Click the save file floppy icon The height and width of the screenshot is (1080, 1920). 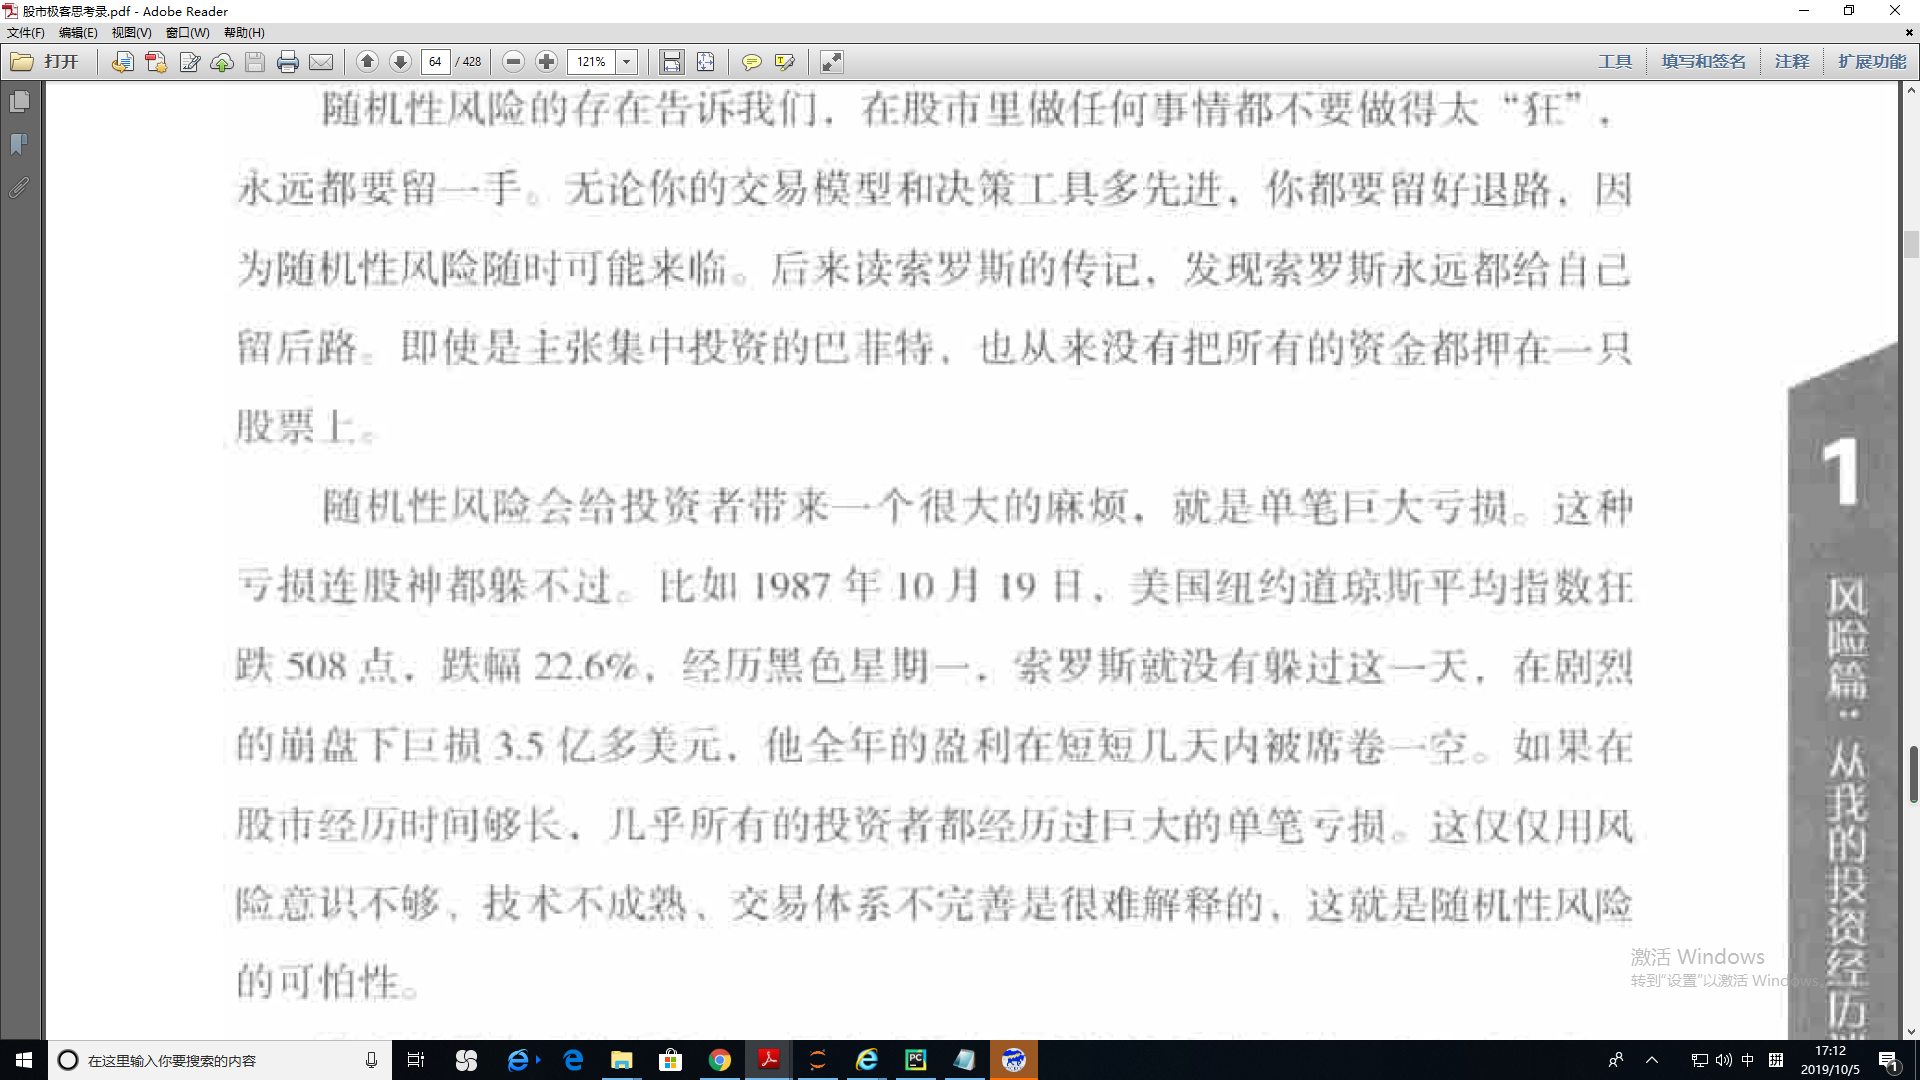255,62
